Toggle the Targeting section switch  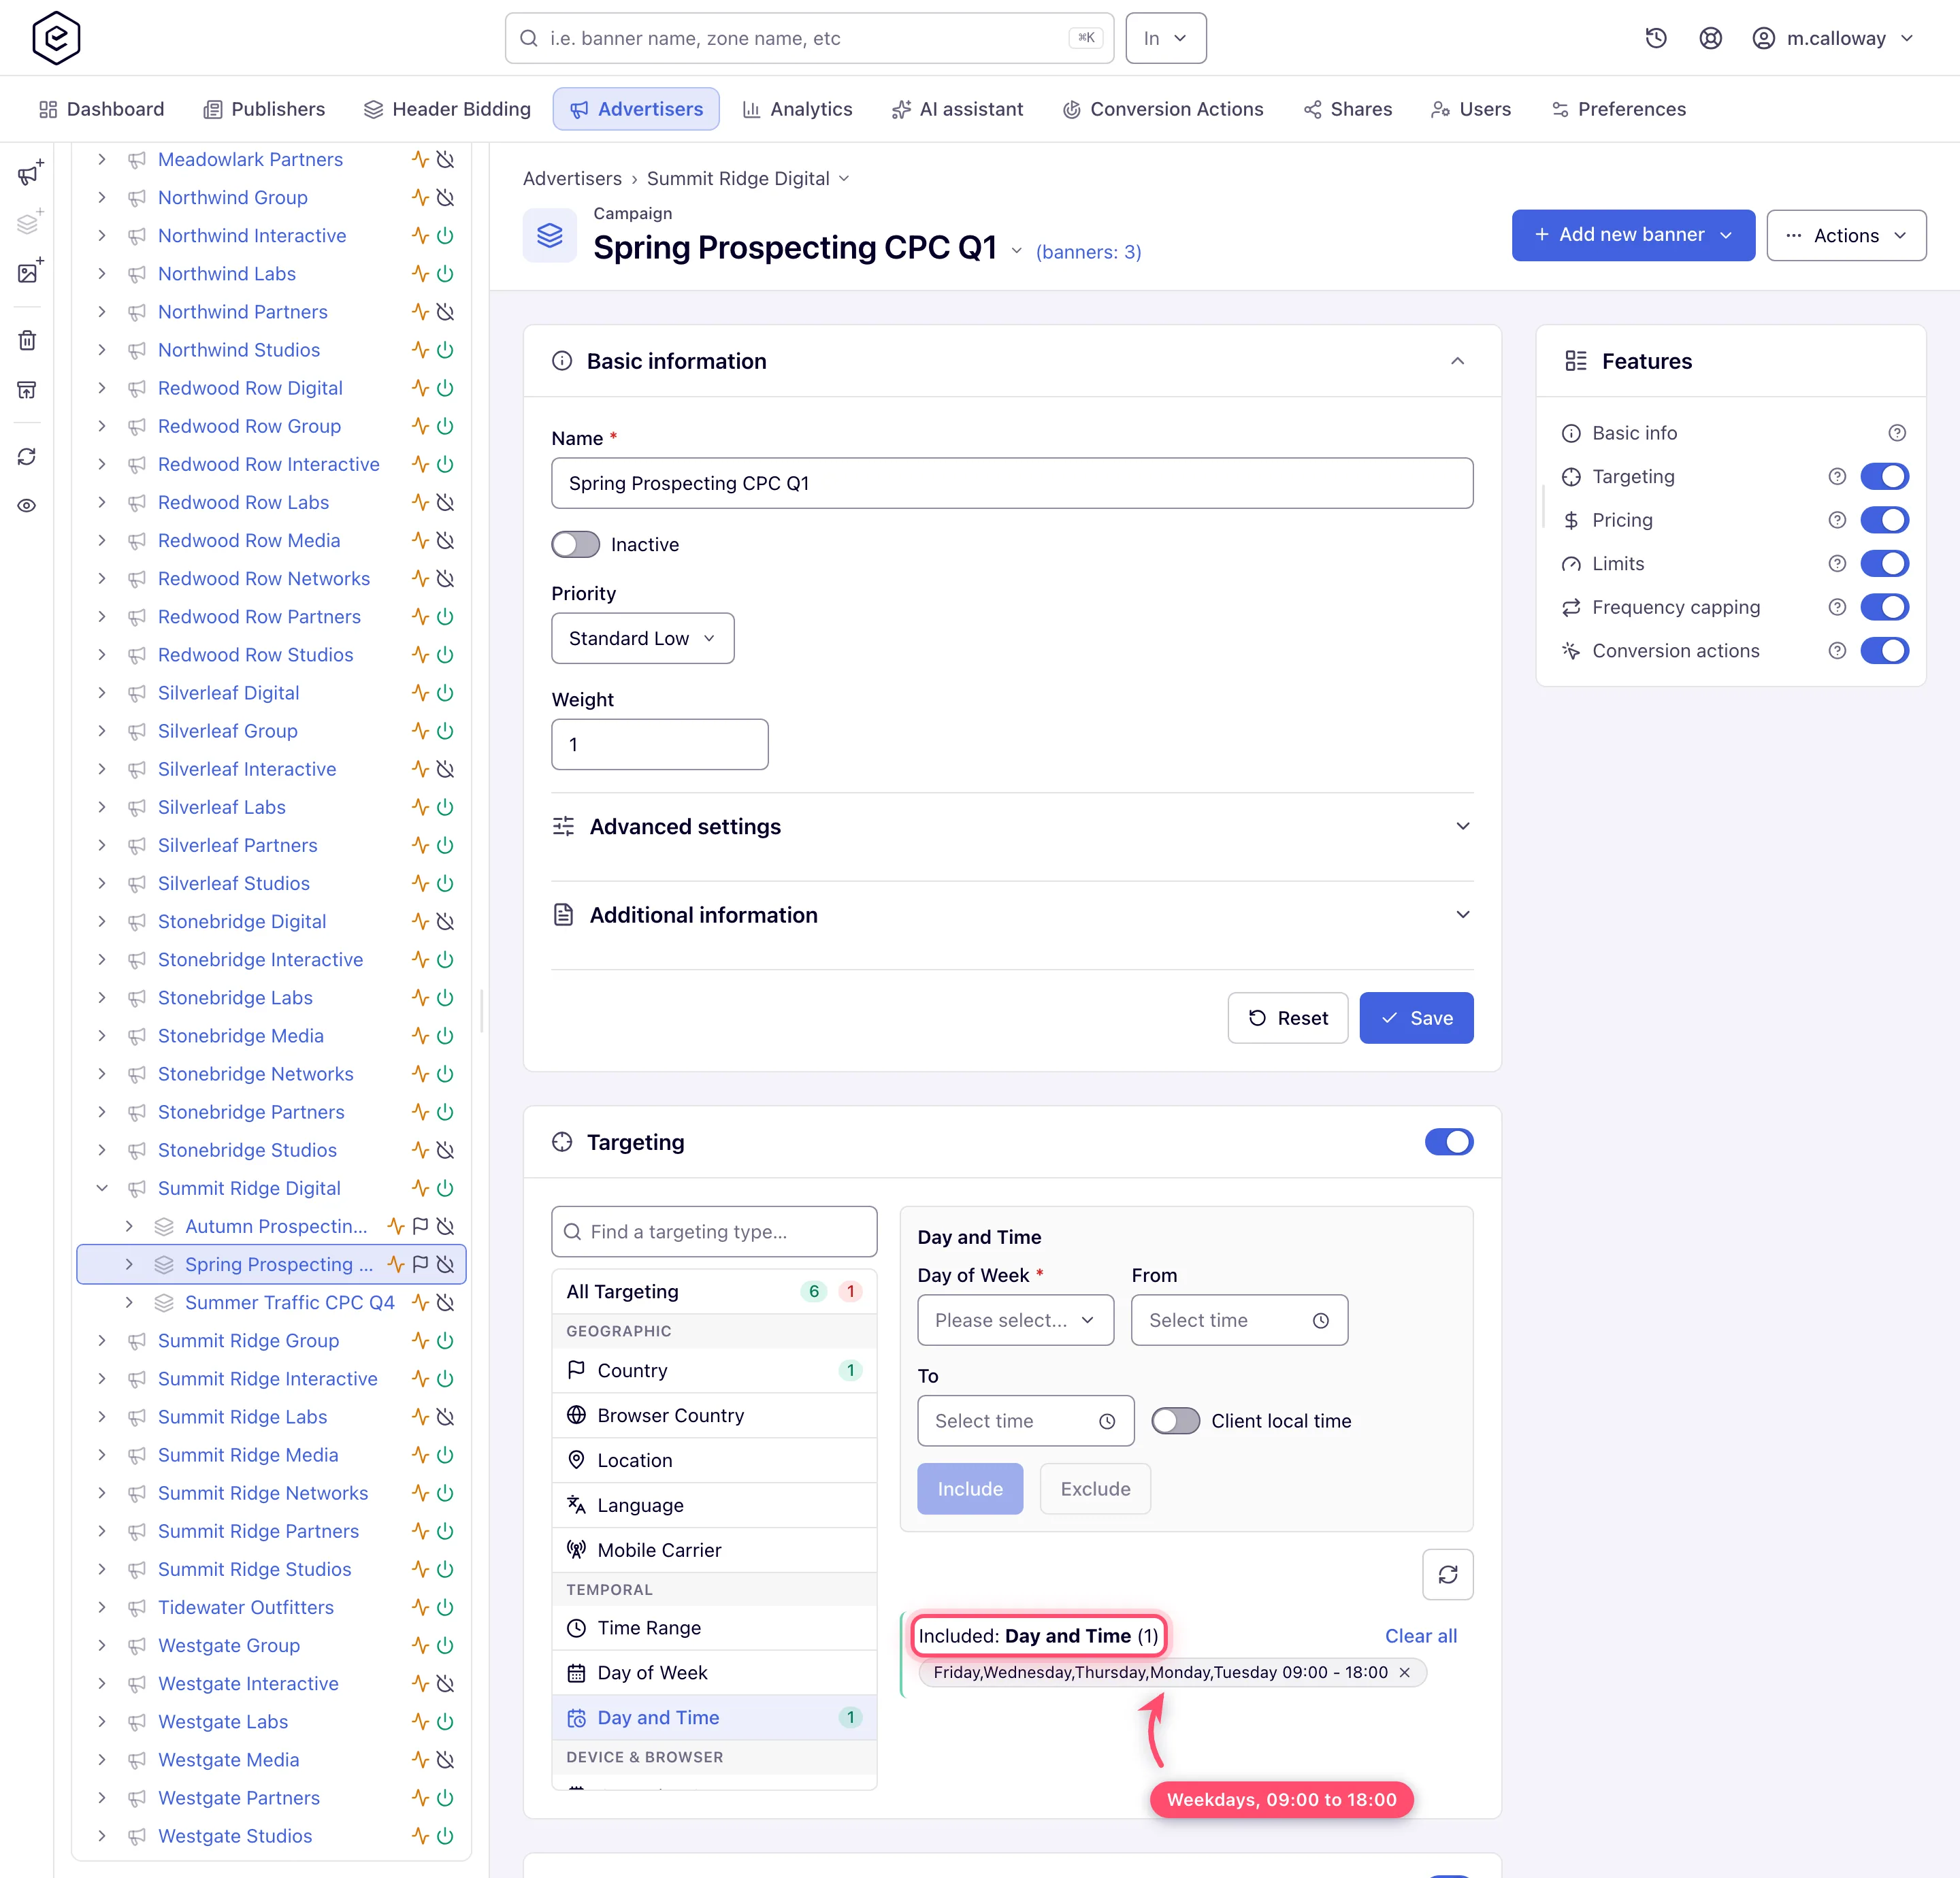coord(1448,1142)
